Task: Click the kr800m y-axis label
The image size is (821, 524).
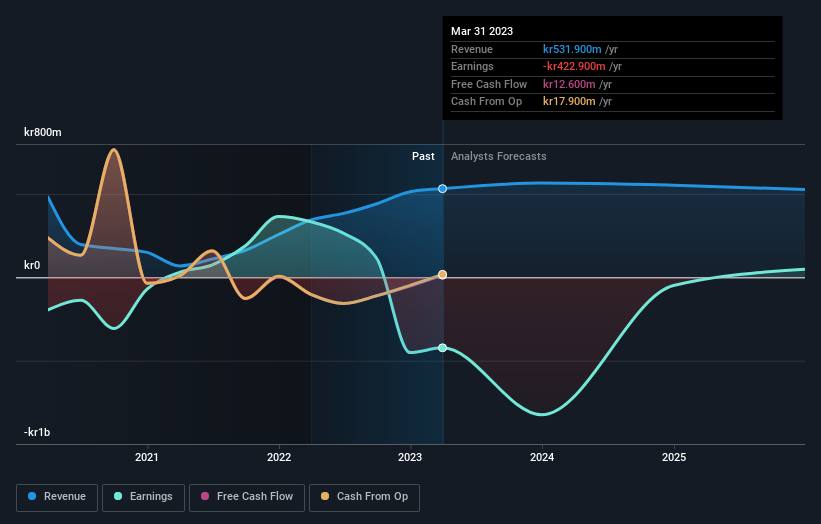Action: [42, 132]
